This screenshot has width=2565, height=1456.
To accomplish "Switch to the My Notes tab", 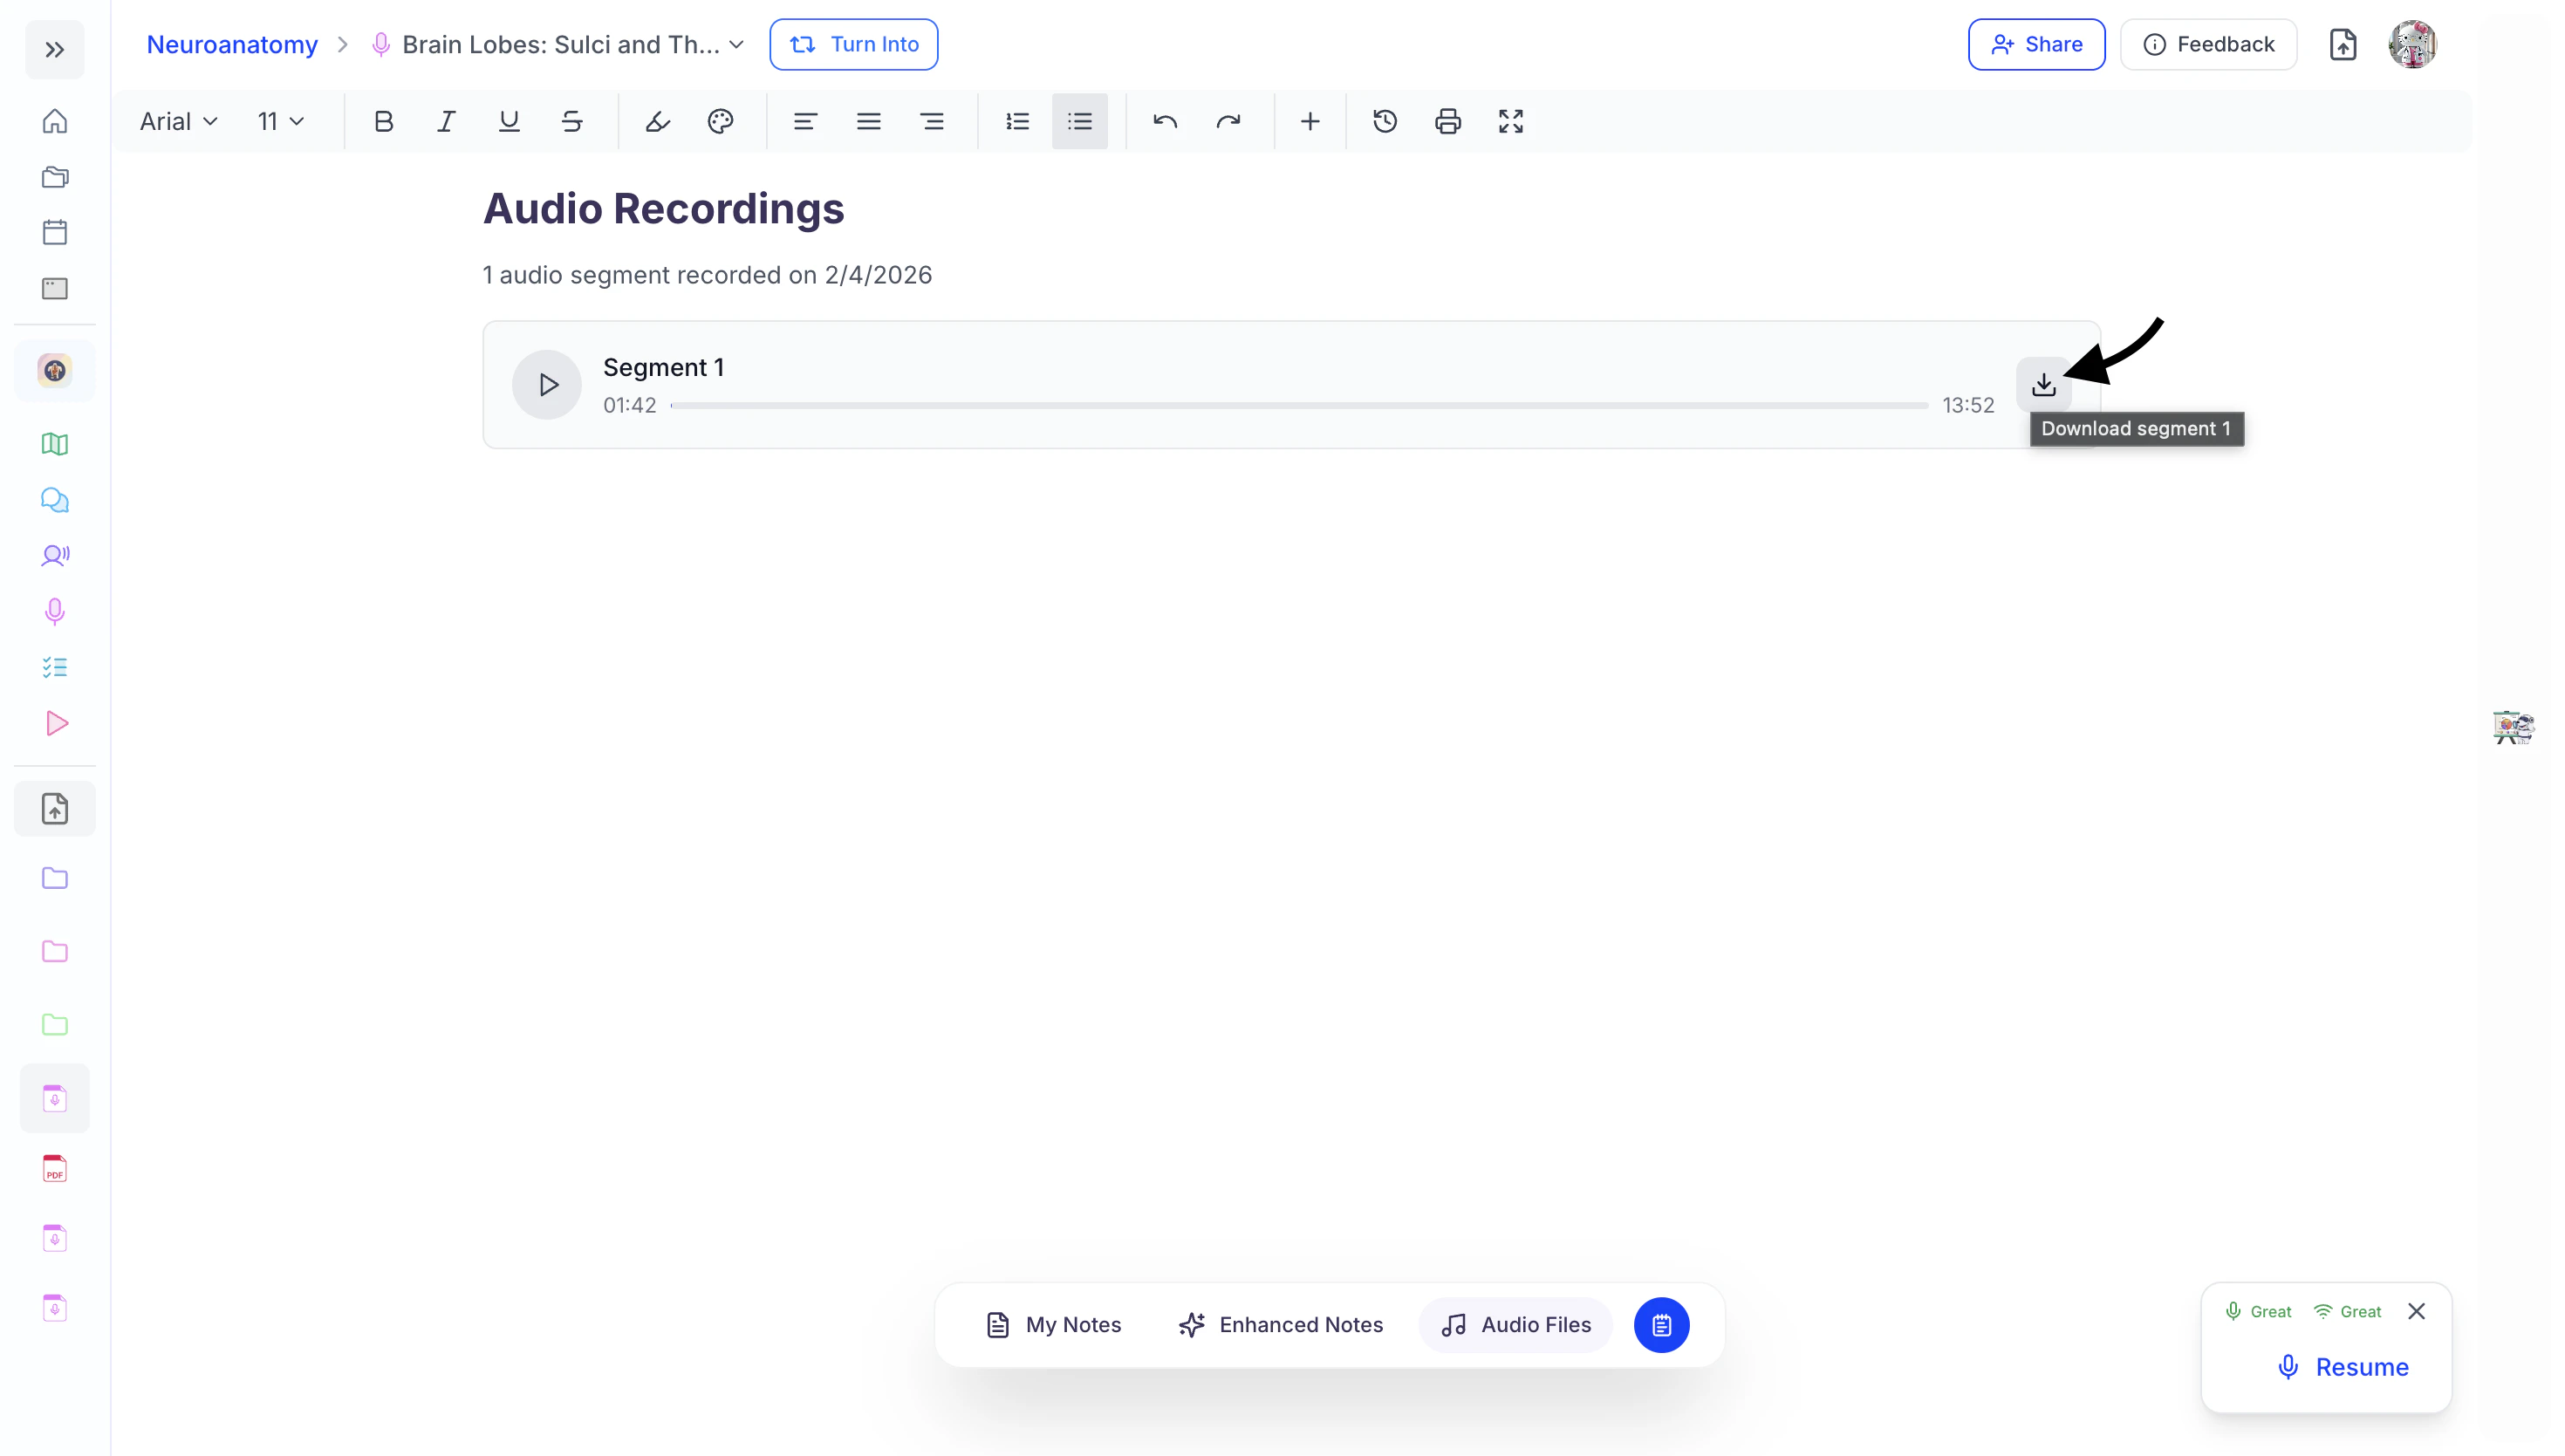I will (x=1053, y=1324).
